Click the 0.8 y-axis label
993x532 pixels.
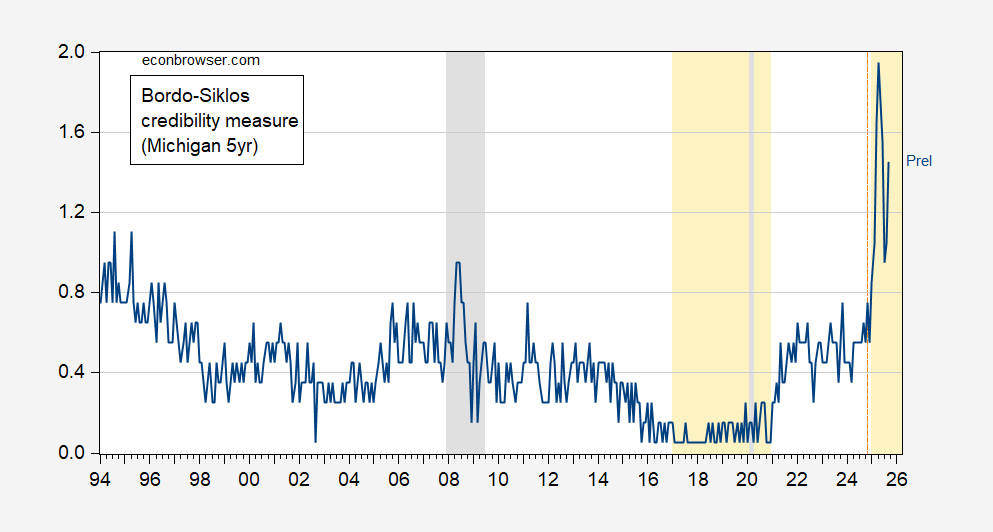(74, 293)
